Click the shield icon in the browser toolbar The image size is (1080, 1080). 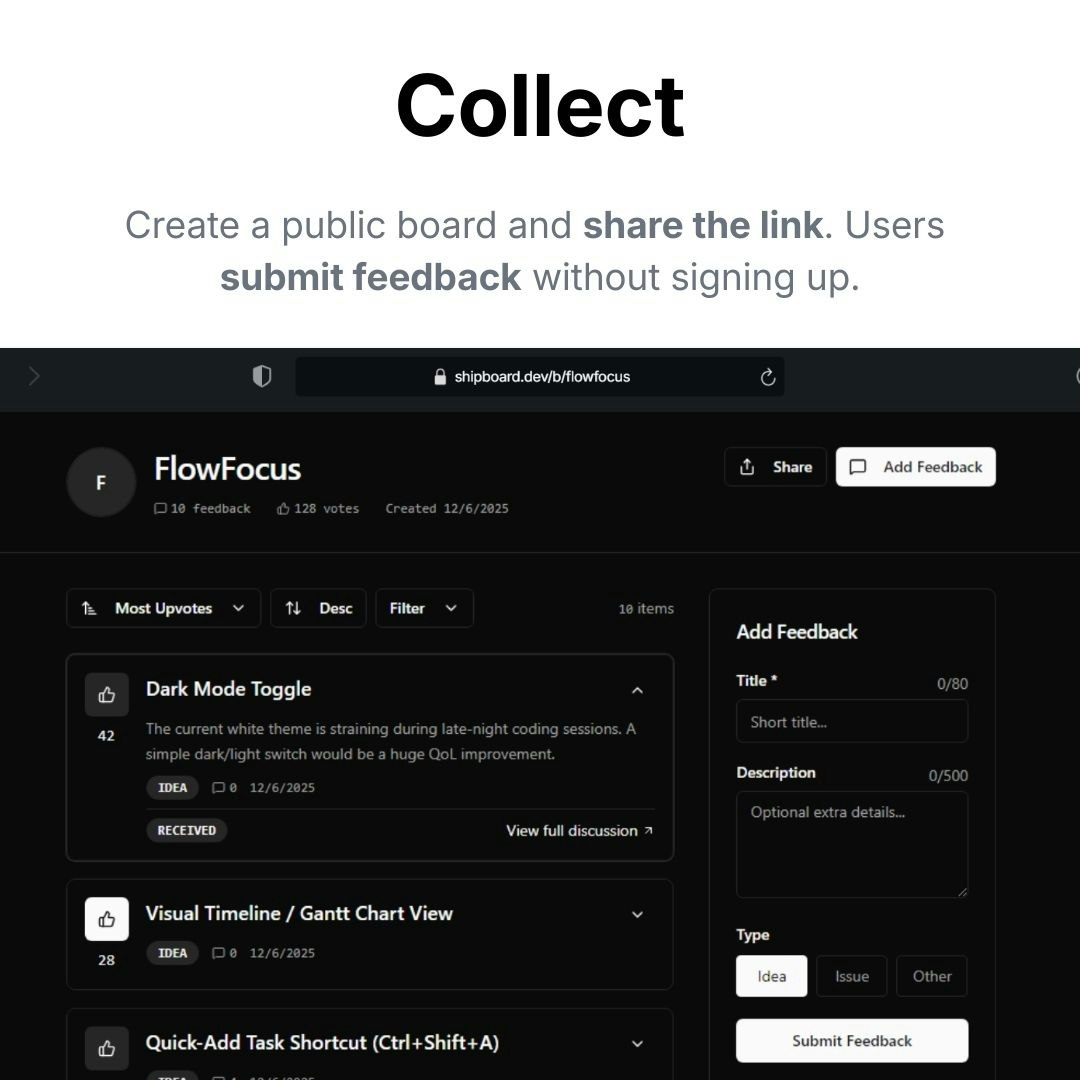tap(262, 376)
